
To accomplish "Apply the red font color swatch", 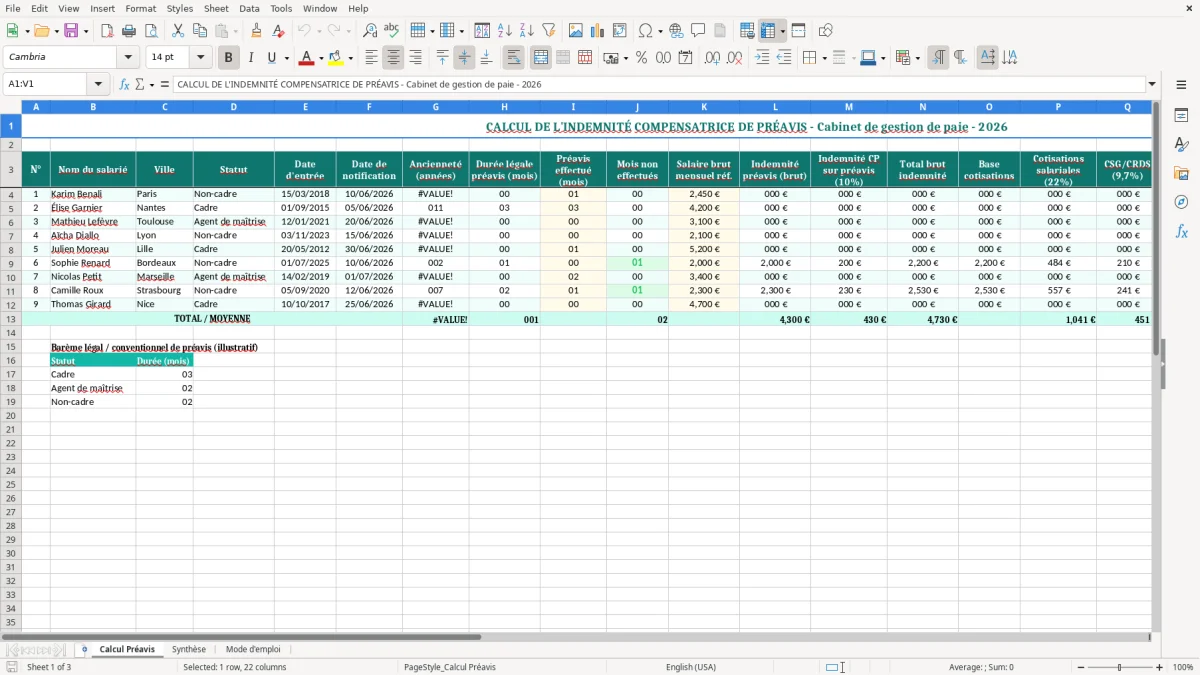I will [x=307, y=58].
